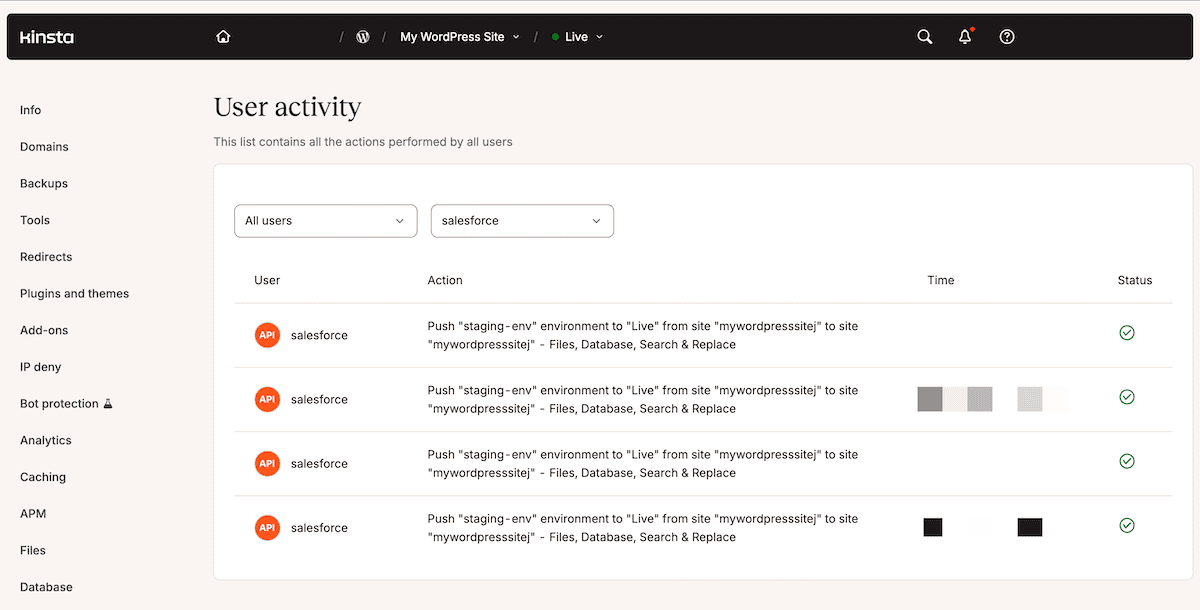
Task: Go to APM section
Action: 33,514
